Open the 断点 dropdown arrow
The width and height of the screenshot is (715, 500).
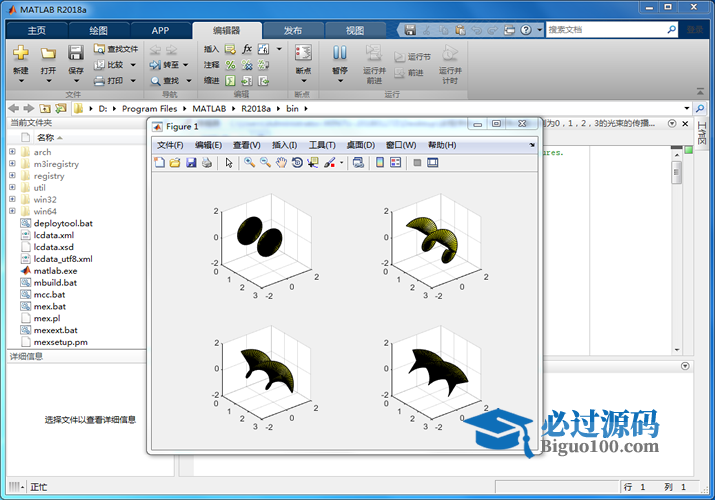point(304,81)
